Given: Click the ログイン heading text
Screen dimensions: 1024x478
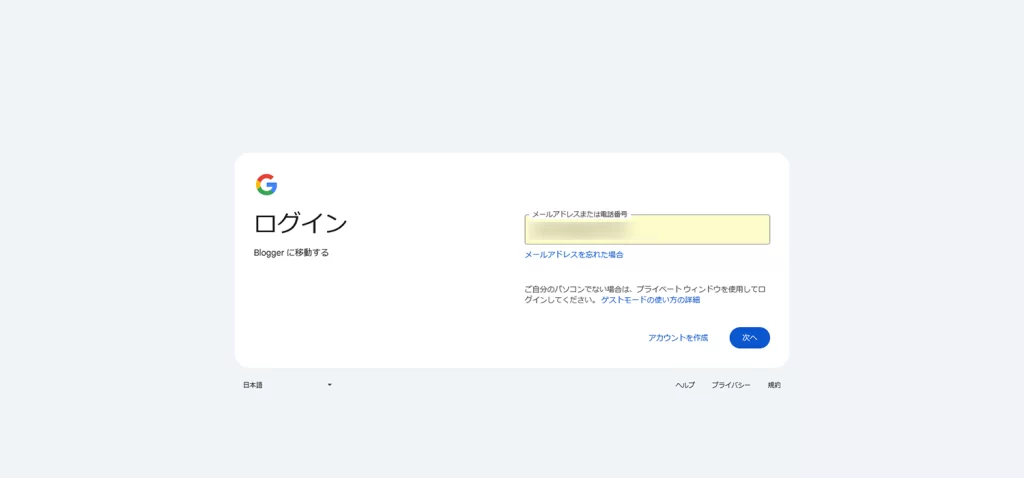Looking at the screenshot, I should coord(301,223).
